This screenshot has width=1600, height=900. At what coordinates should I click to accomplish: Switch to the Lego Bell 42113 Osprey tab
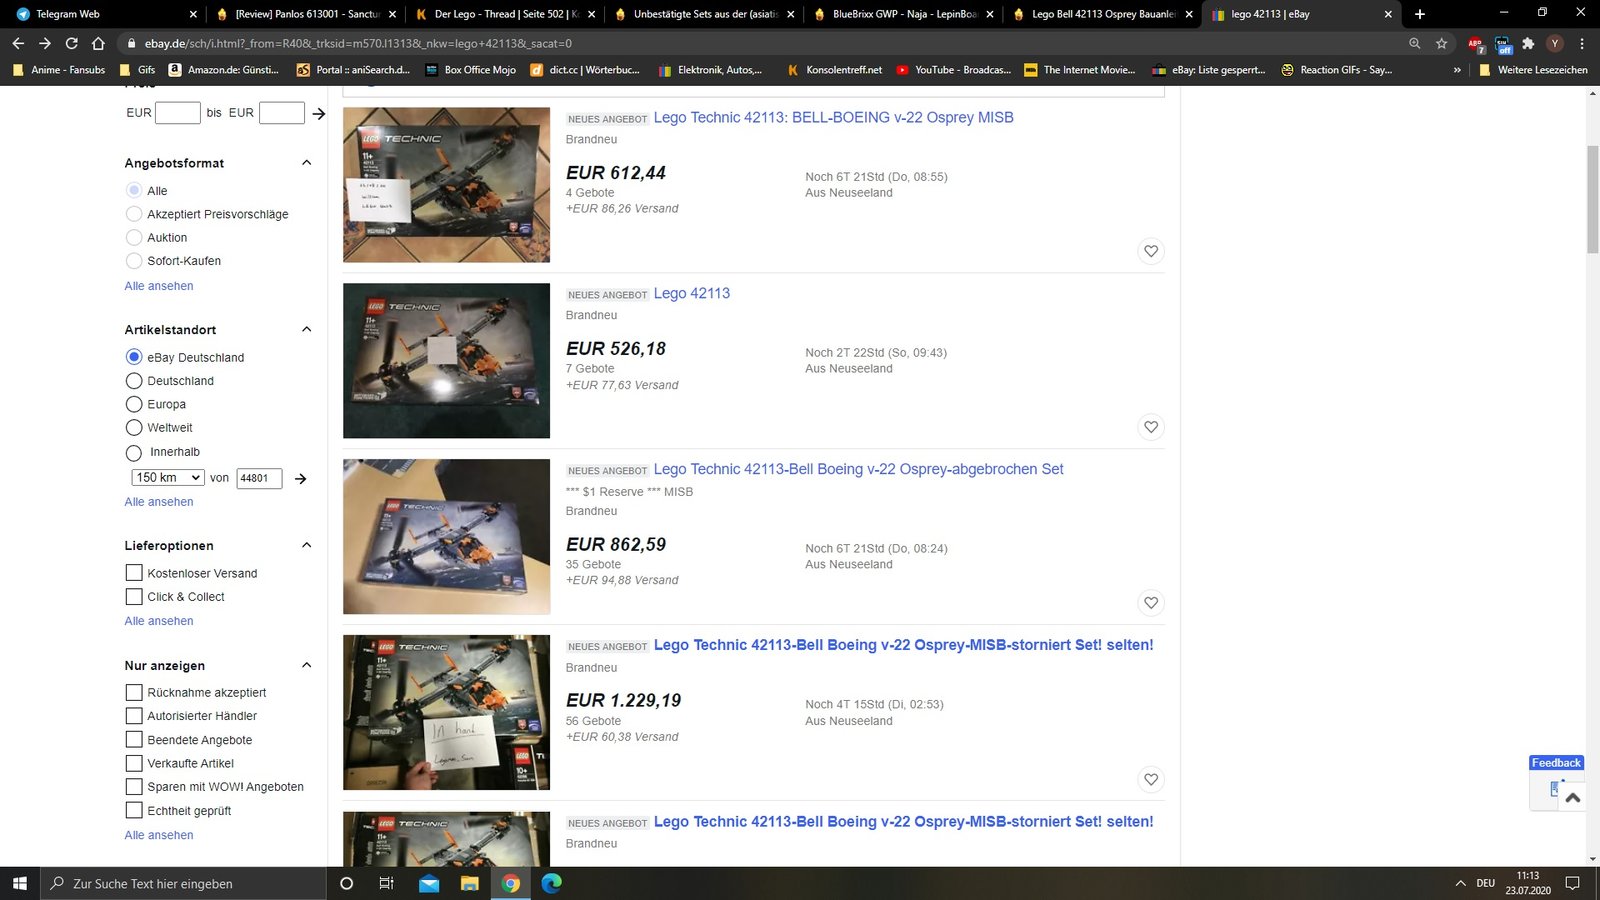[1102, 14]
